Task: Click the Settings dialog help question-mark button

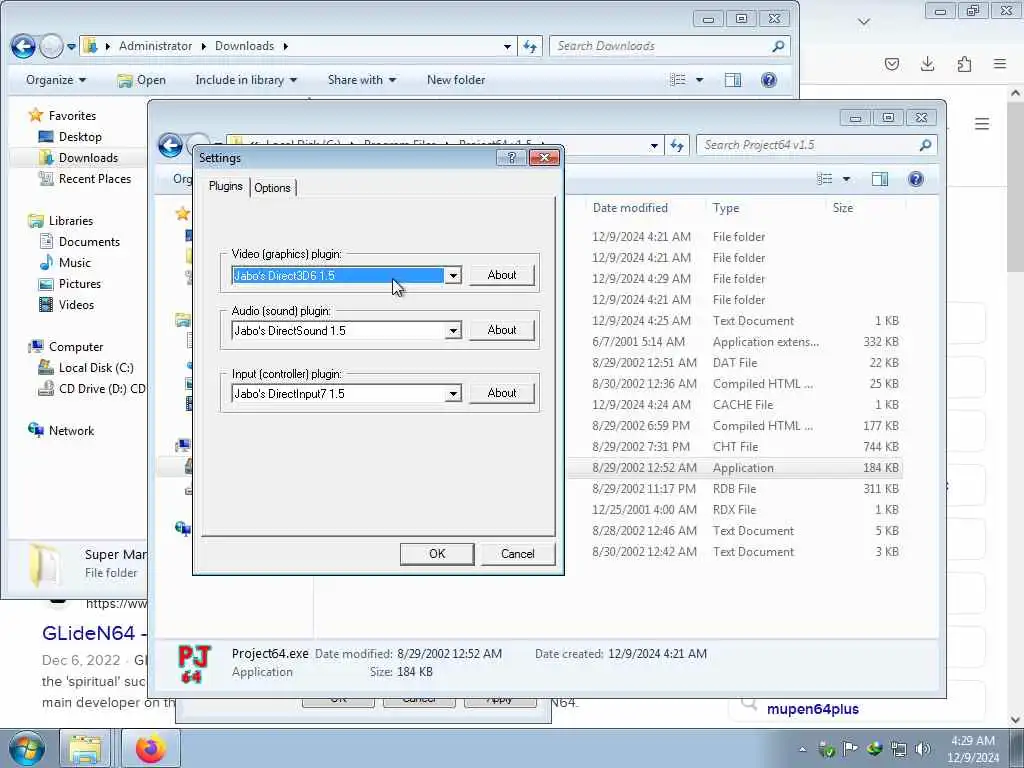Action: [x=511, y=157]
